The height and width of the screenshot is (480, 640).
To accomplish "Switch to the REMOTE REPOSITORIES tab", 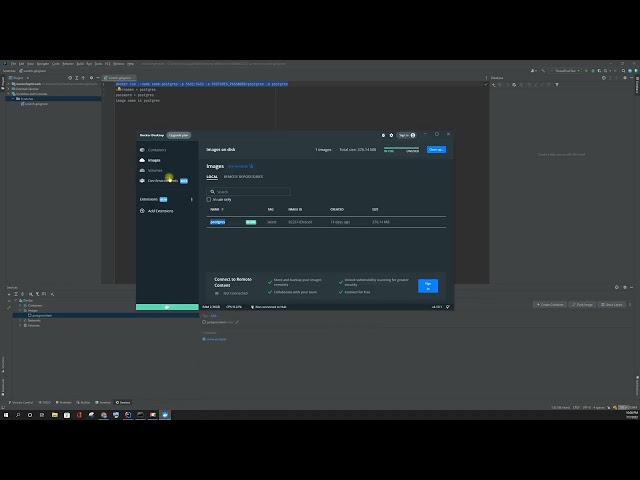I will 243,177.
